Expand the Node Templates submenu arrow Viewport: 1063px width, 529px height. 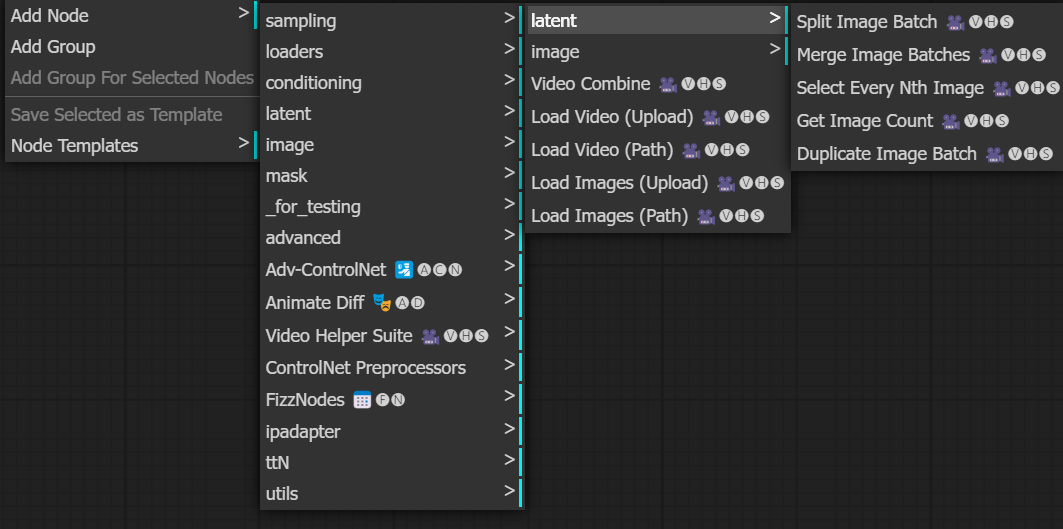point(243,144)
